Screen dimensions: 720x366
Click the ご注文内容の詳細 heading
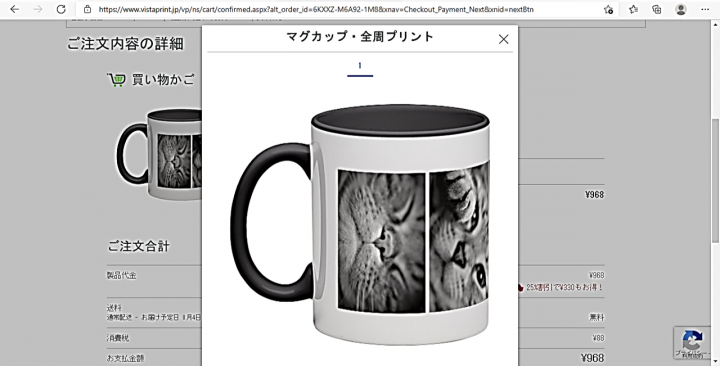125,44
